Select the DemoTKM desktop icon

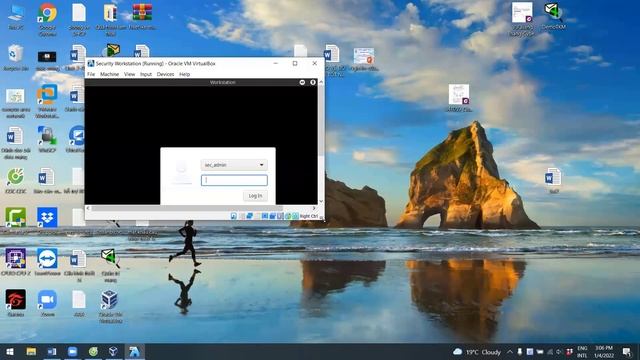[553, 16]
